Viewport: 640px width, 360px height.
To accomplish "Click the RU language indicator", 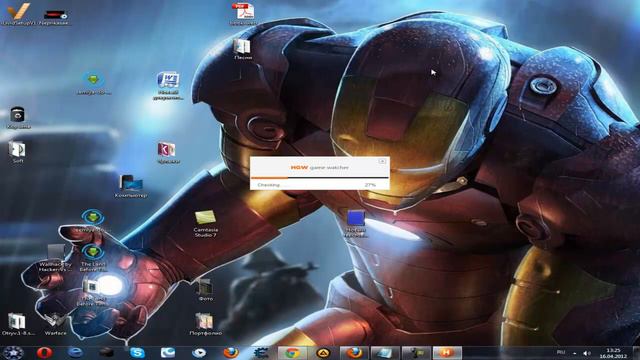I will coord(561,352).
